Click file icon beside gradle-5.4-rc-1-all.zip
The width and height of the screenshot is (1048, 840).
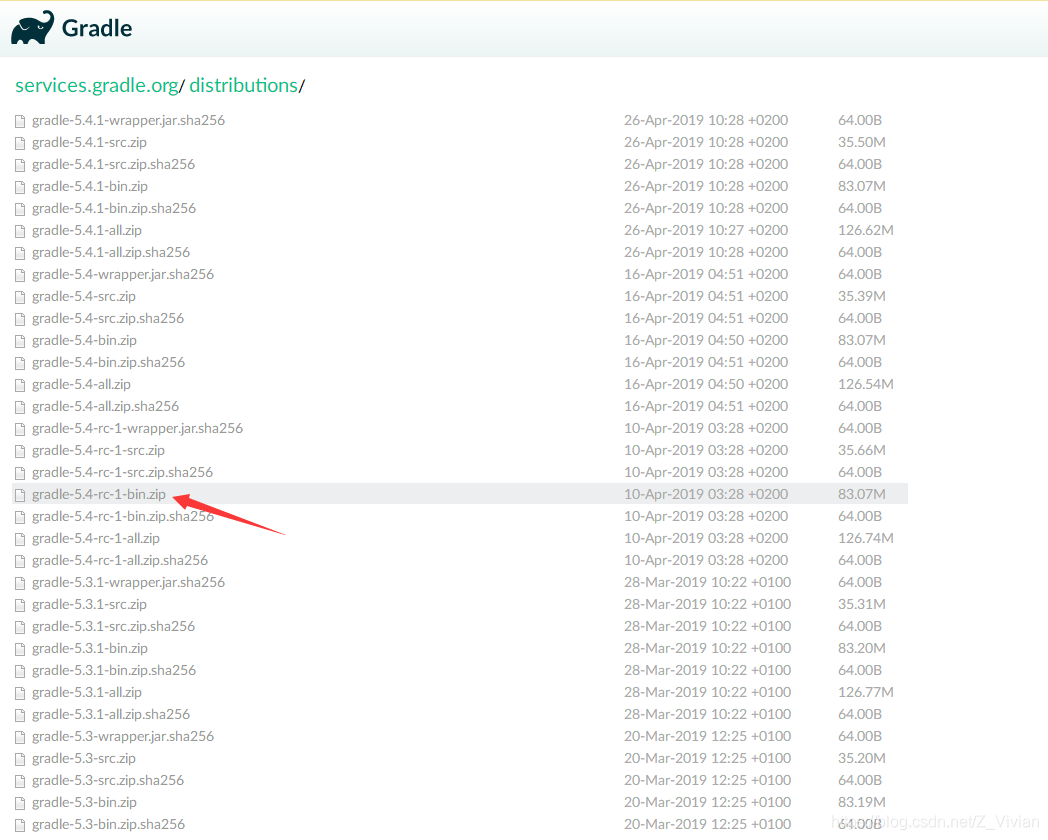point(20,539)
